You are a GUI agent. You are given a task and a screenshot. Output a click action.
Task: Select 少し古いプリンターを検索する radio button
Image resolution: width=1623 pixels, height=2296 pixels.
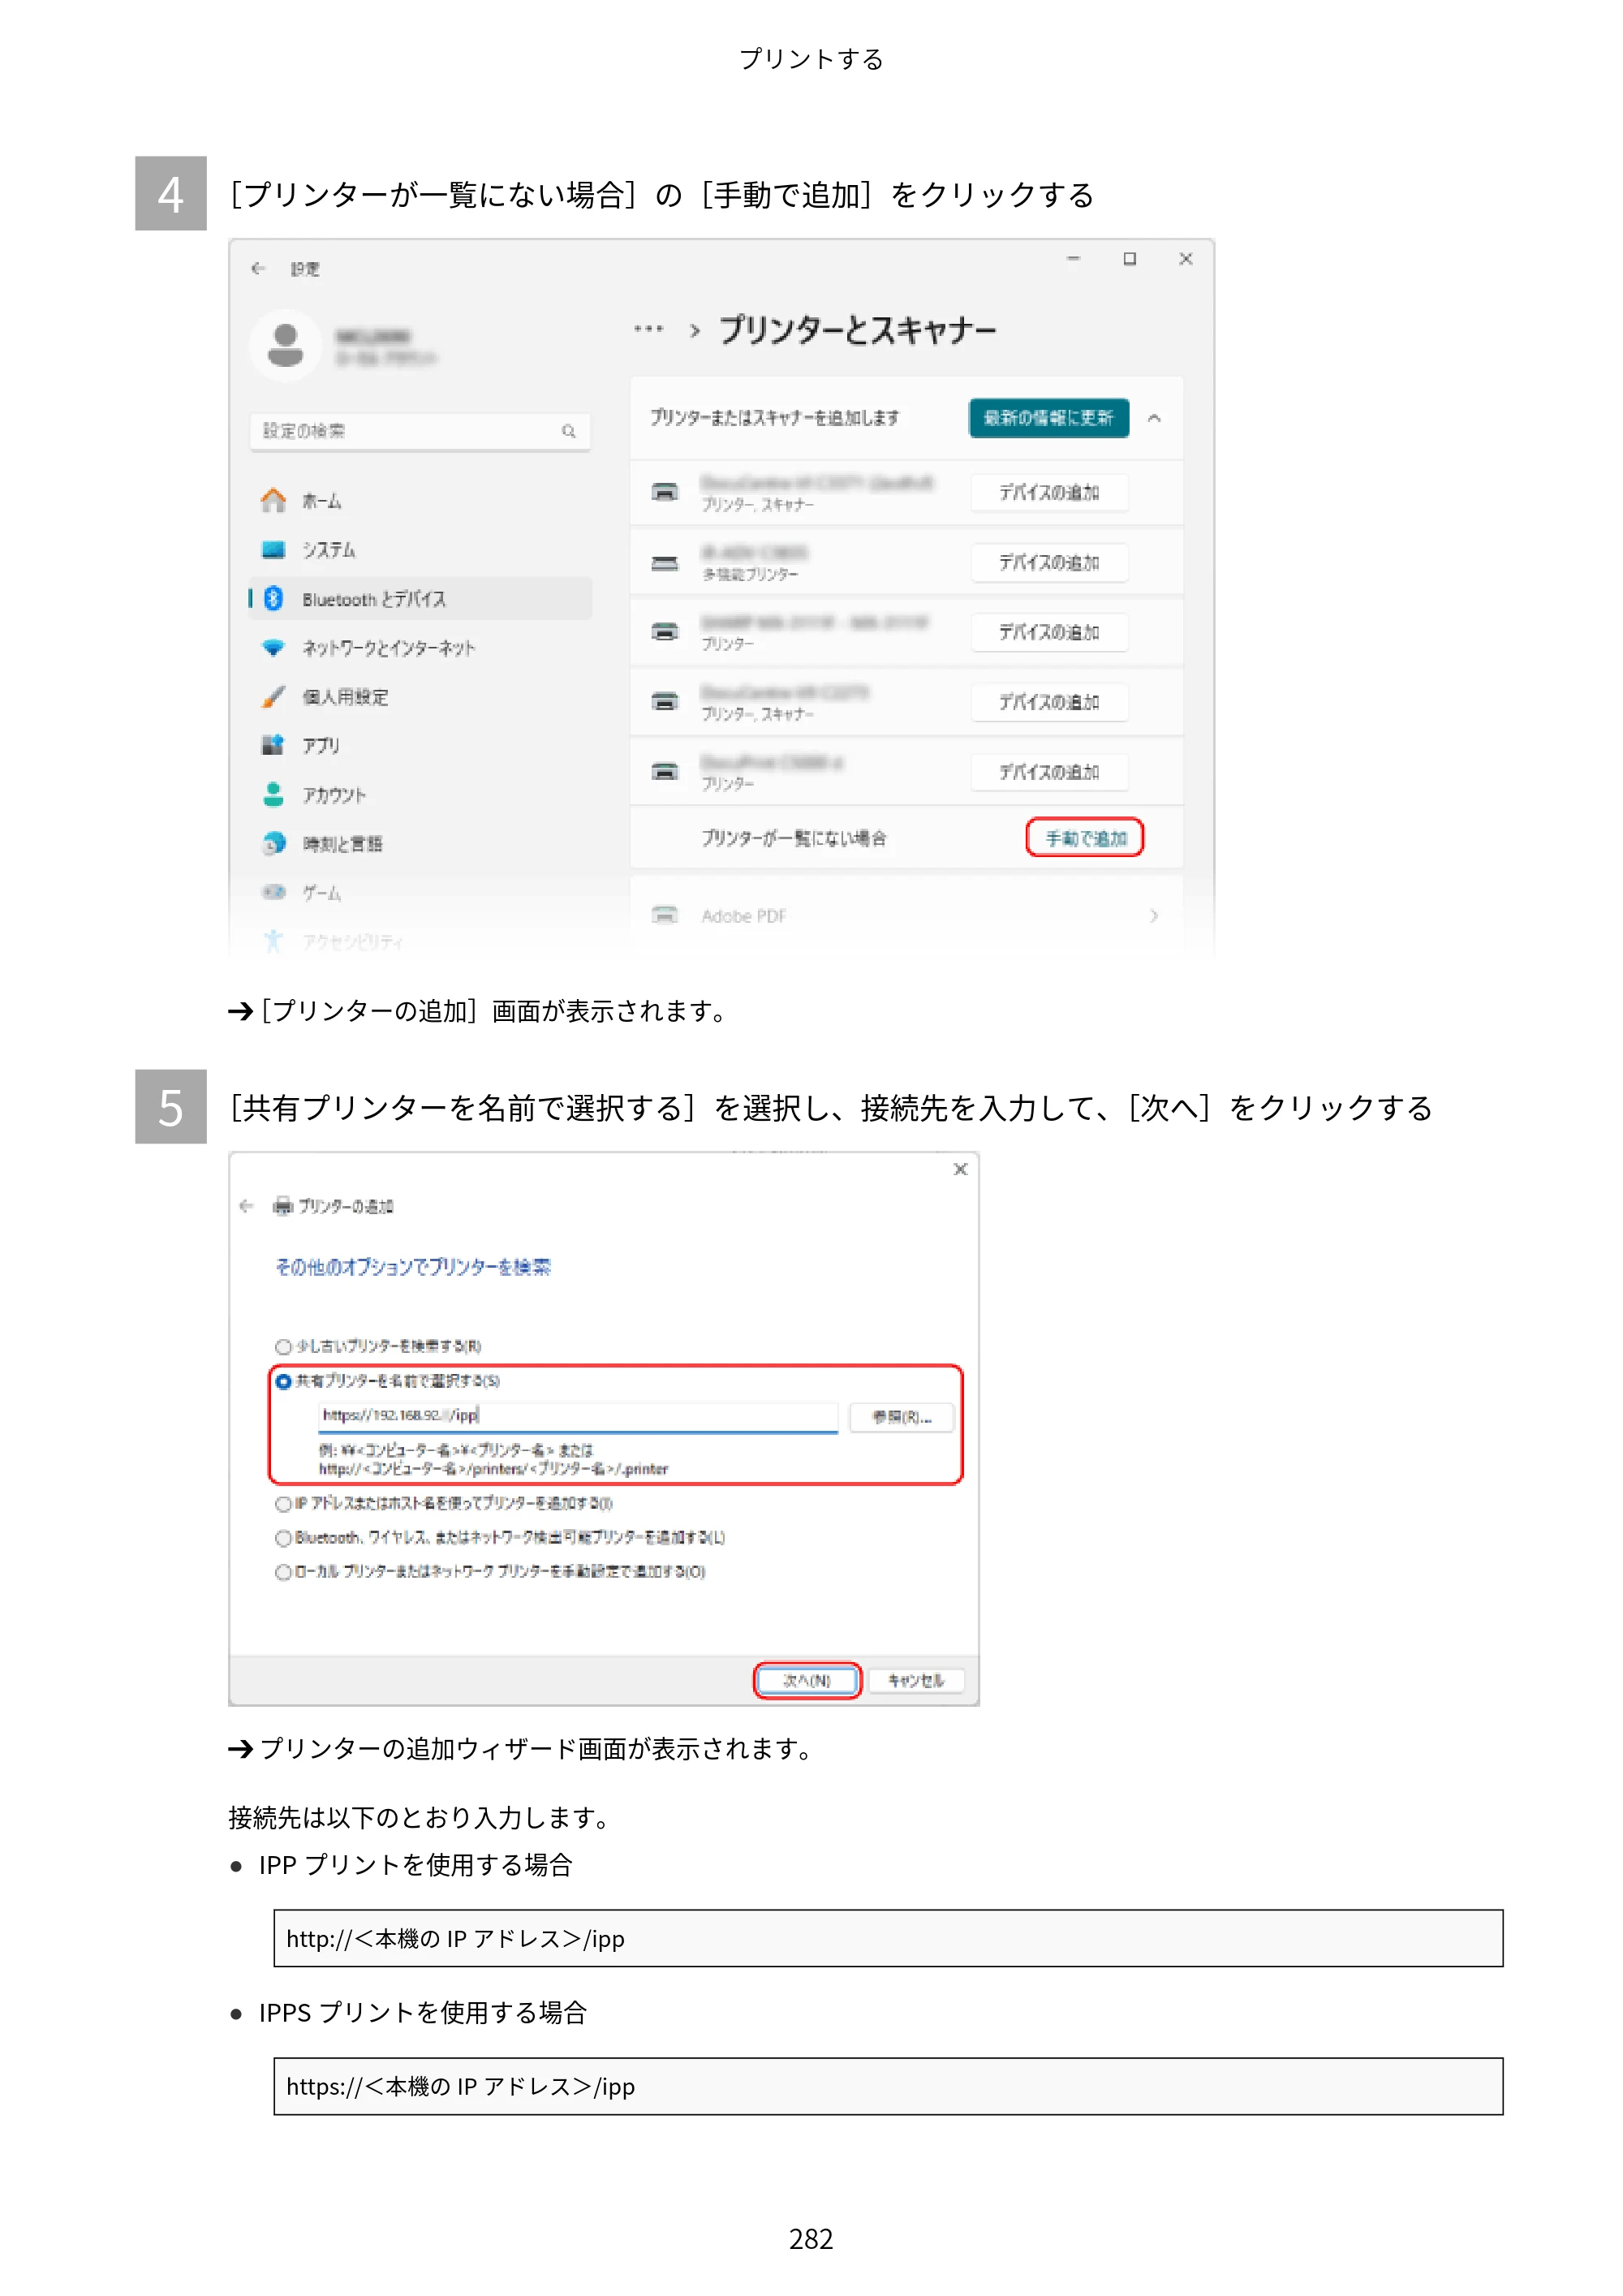283,1346
